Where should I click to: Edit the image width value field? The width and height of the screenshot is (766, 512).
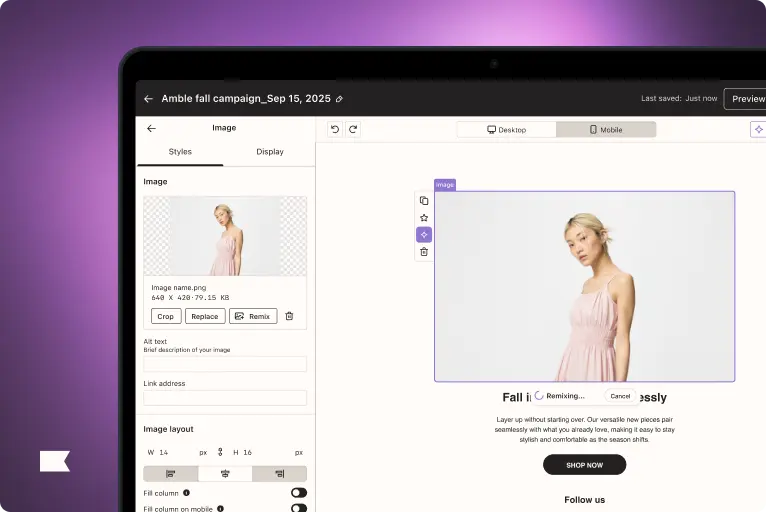(178, 452)
